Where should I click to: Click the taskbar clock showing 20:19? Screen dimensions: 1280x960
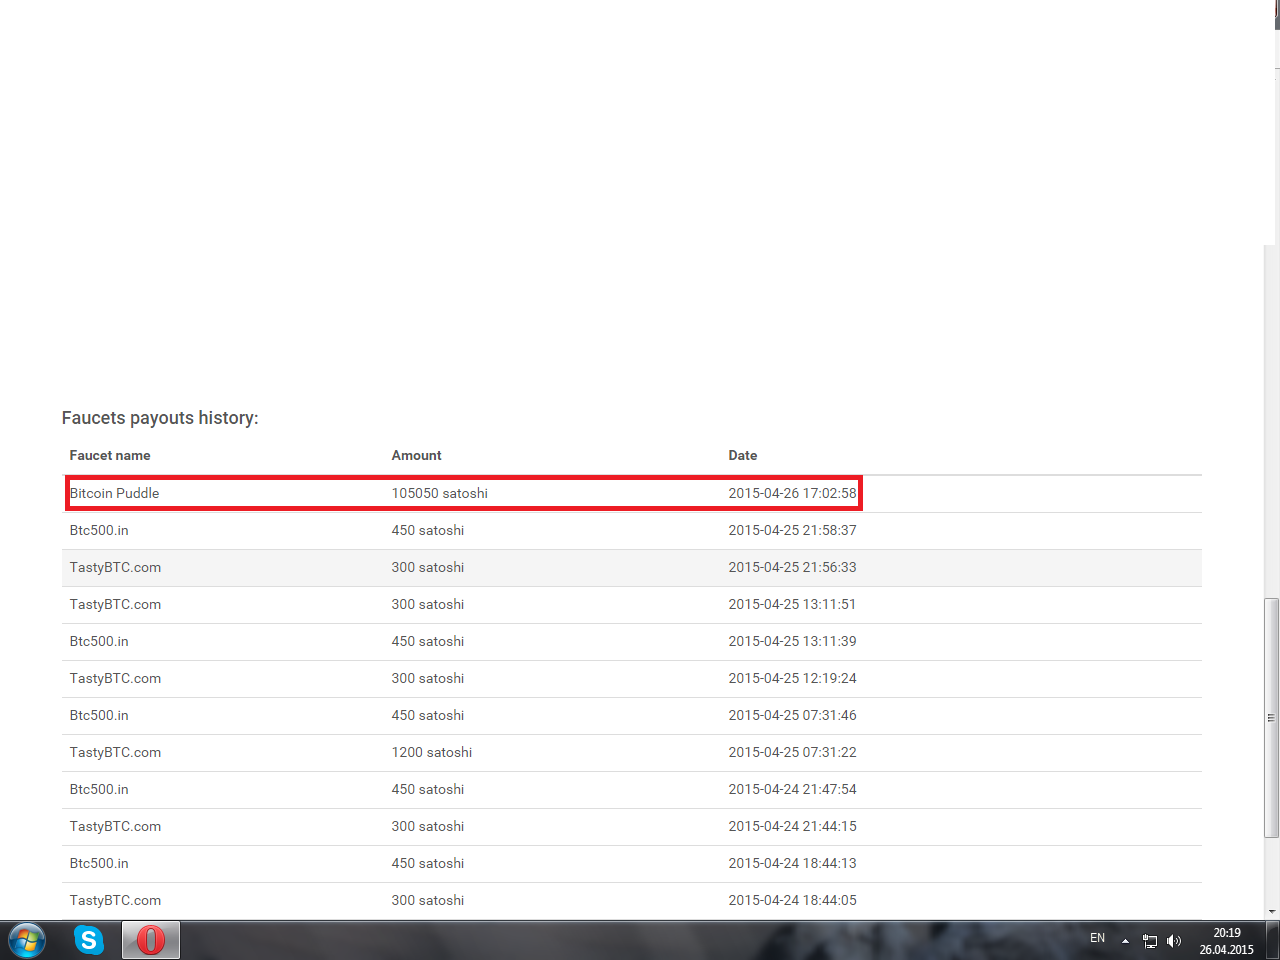tap(1227, 941)
